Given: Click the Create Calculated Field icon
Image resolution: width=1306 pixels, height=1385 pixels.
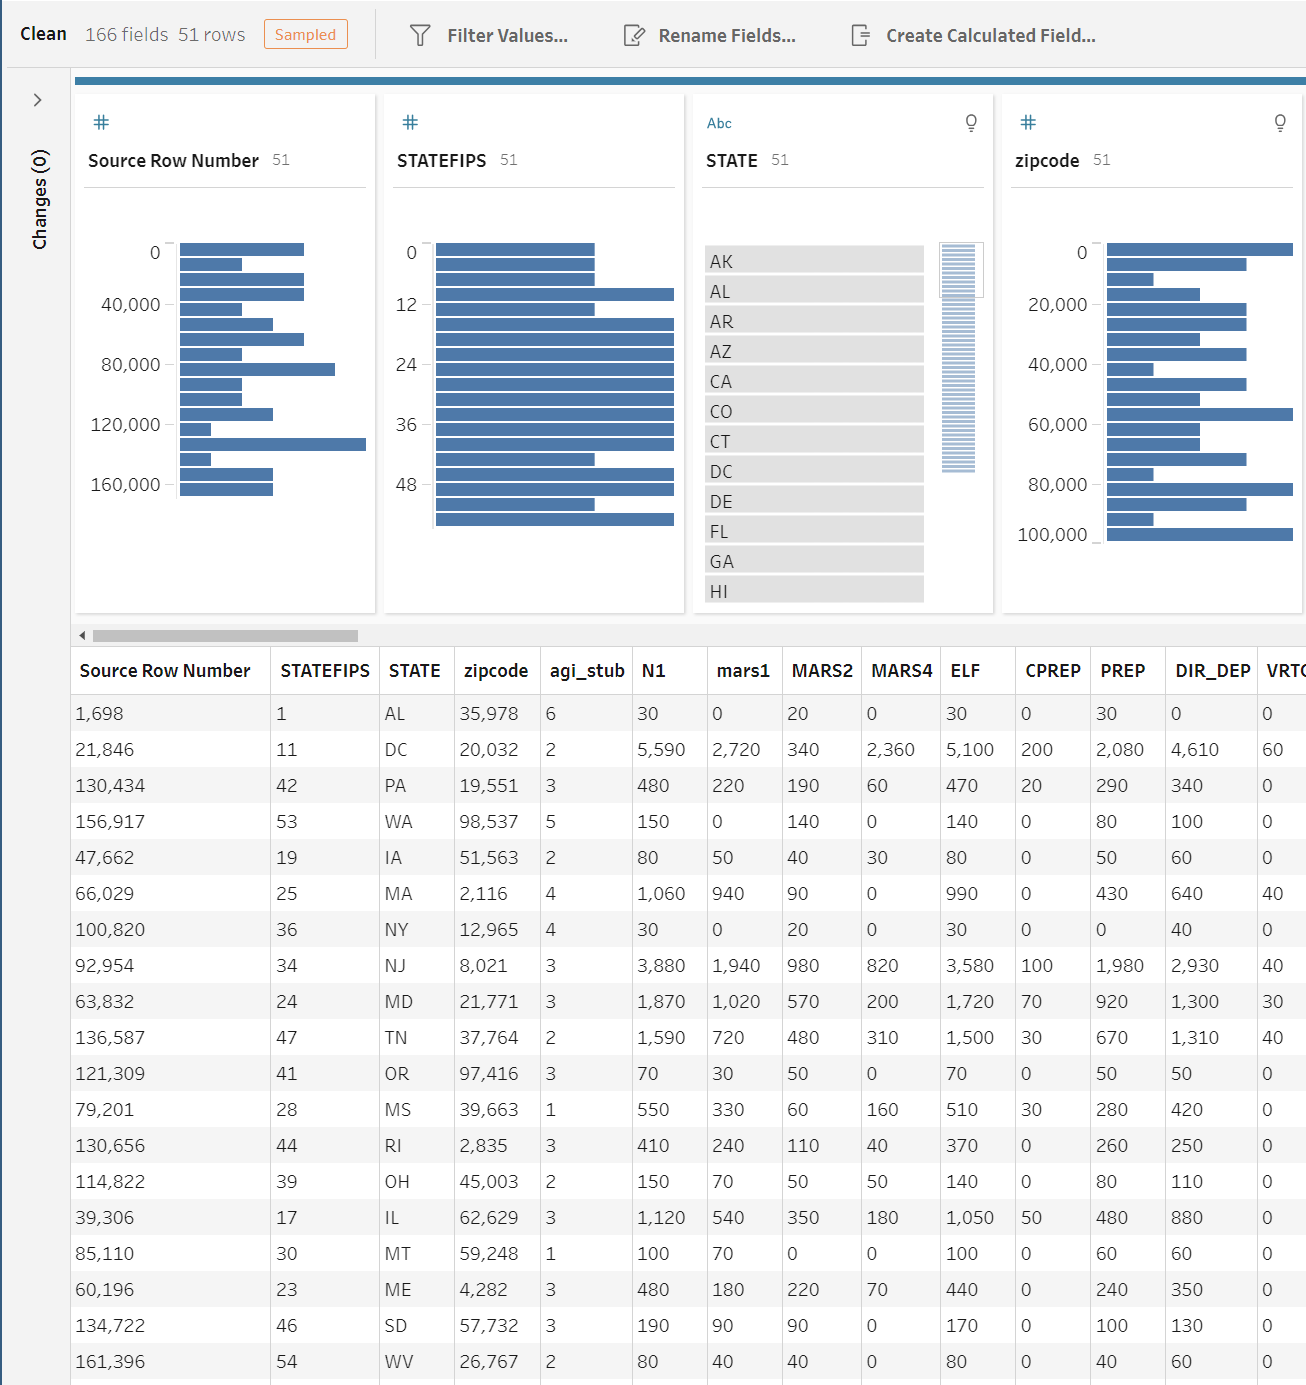Looking at the screenshot, I should 862,34.
